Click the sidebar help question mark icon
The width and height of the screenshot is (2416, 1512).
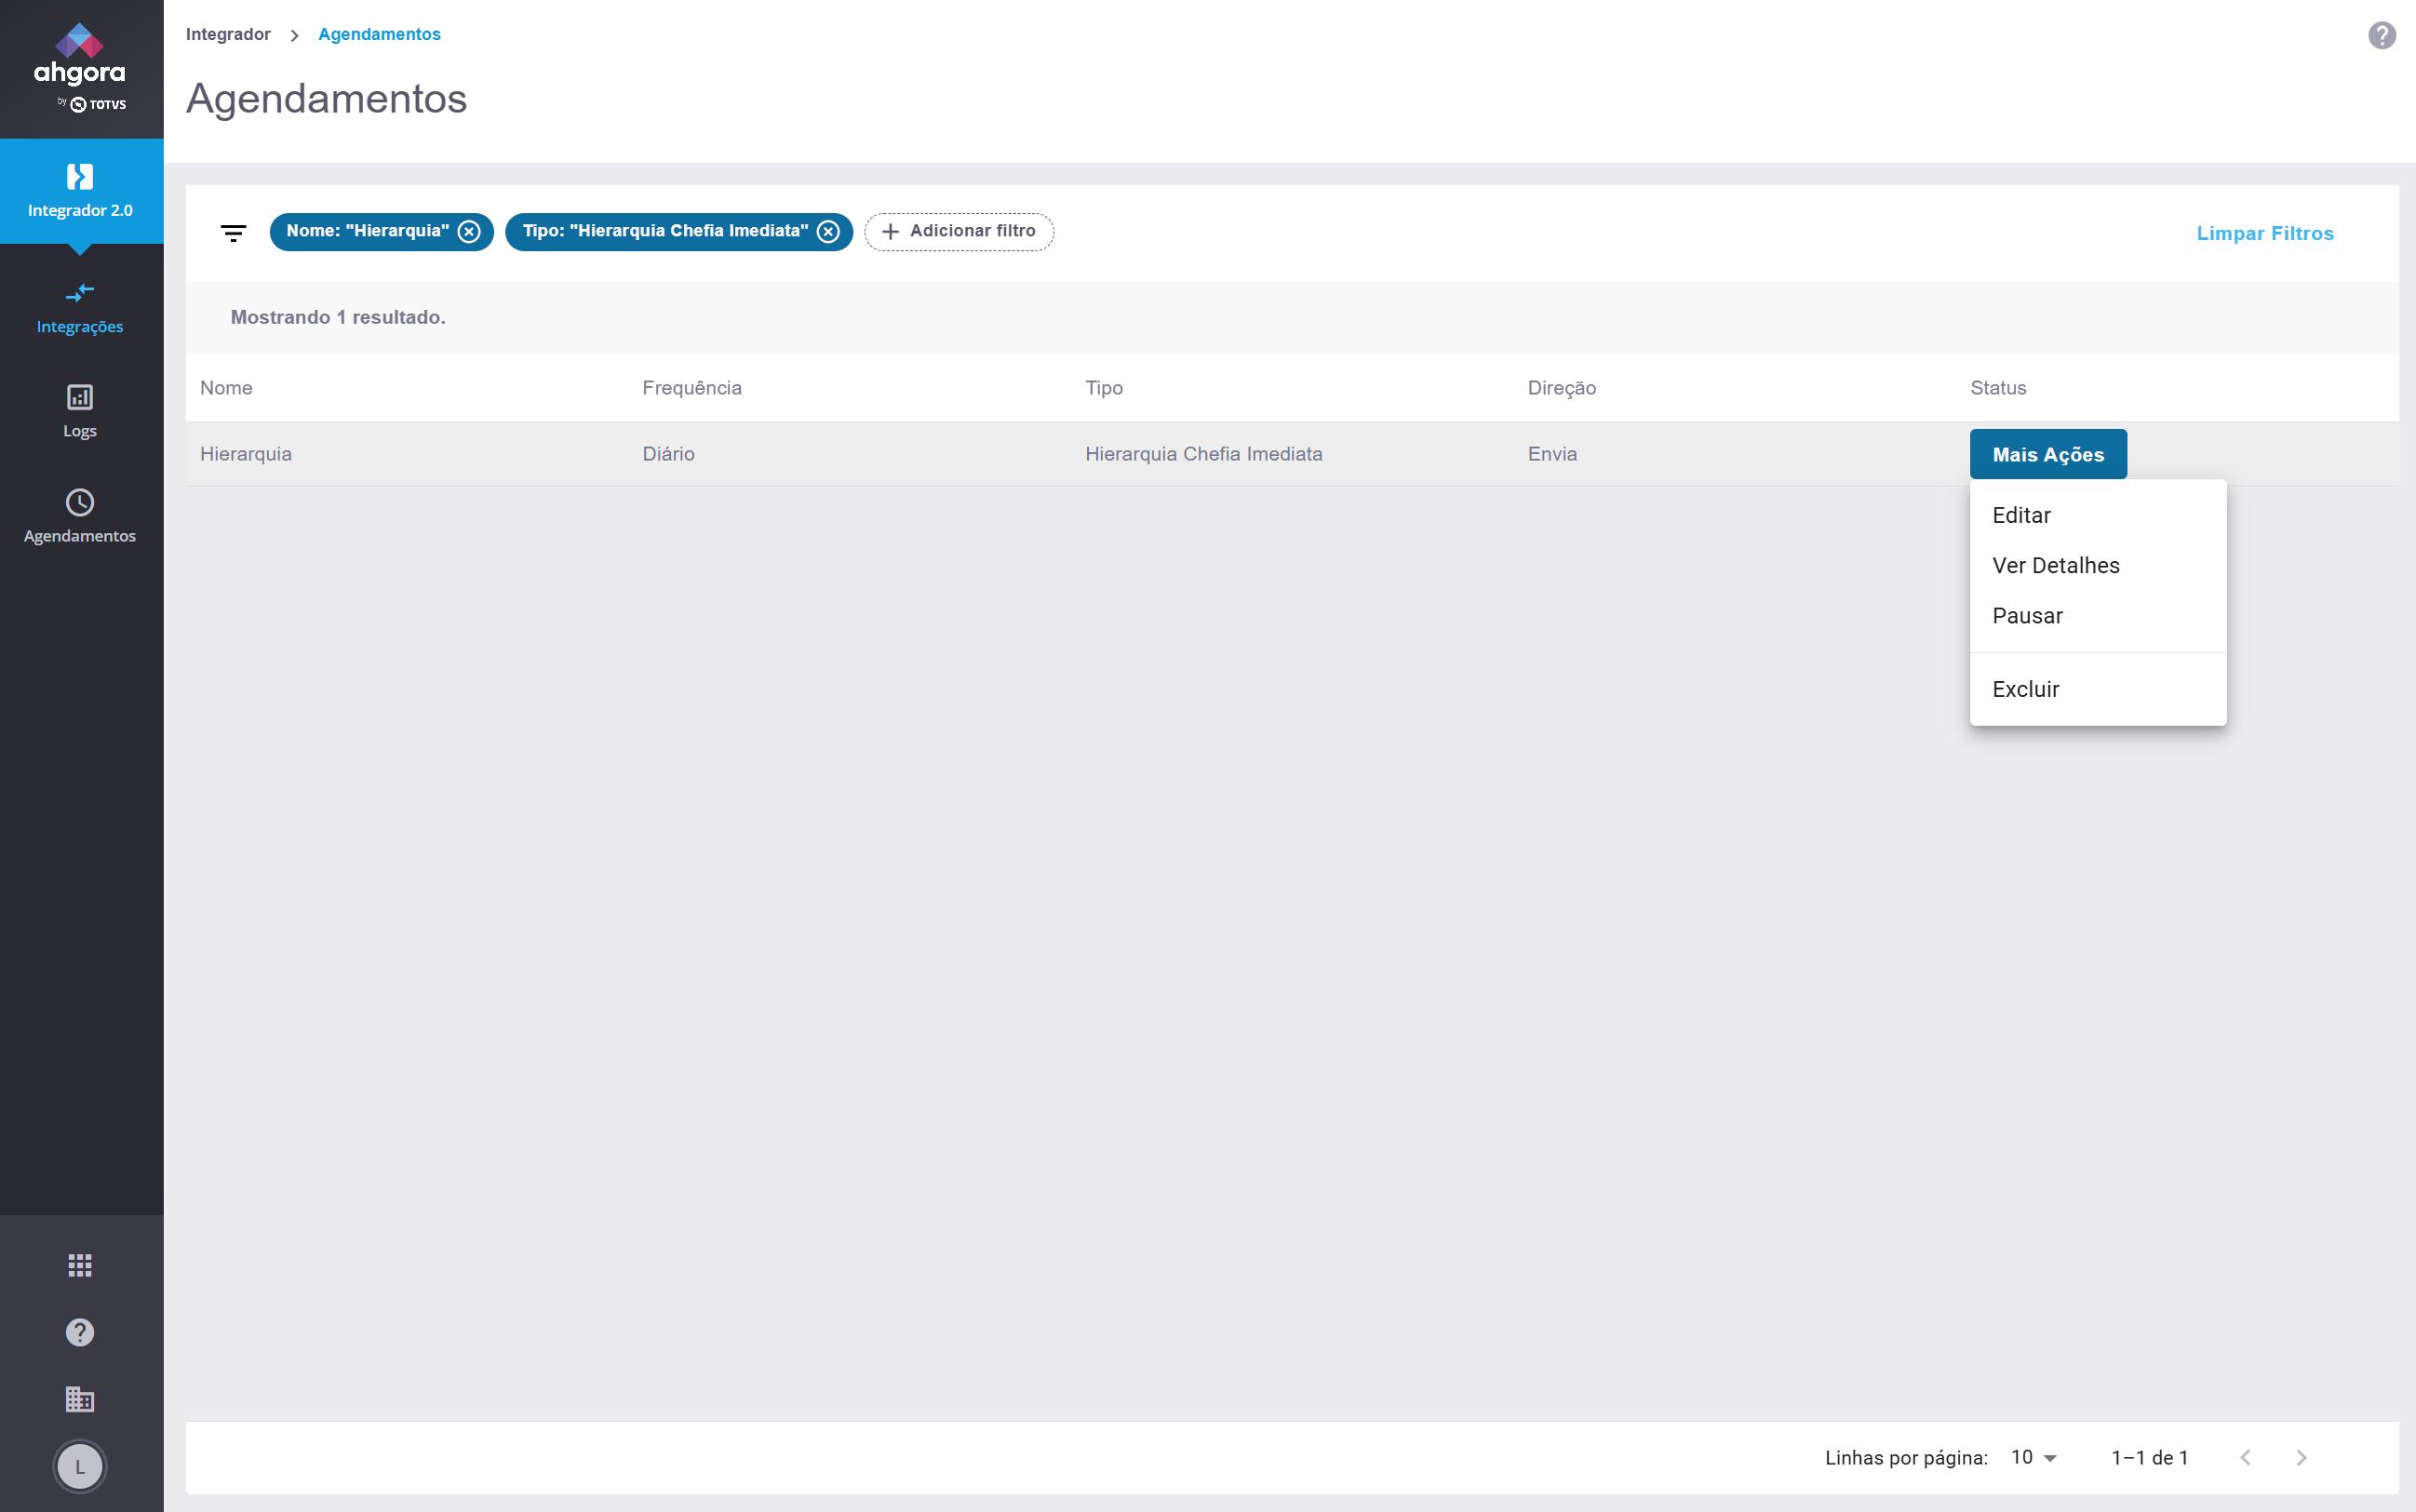click(x=80, y=1332)
